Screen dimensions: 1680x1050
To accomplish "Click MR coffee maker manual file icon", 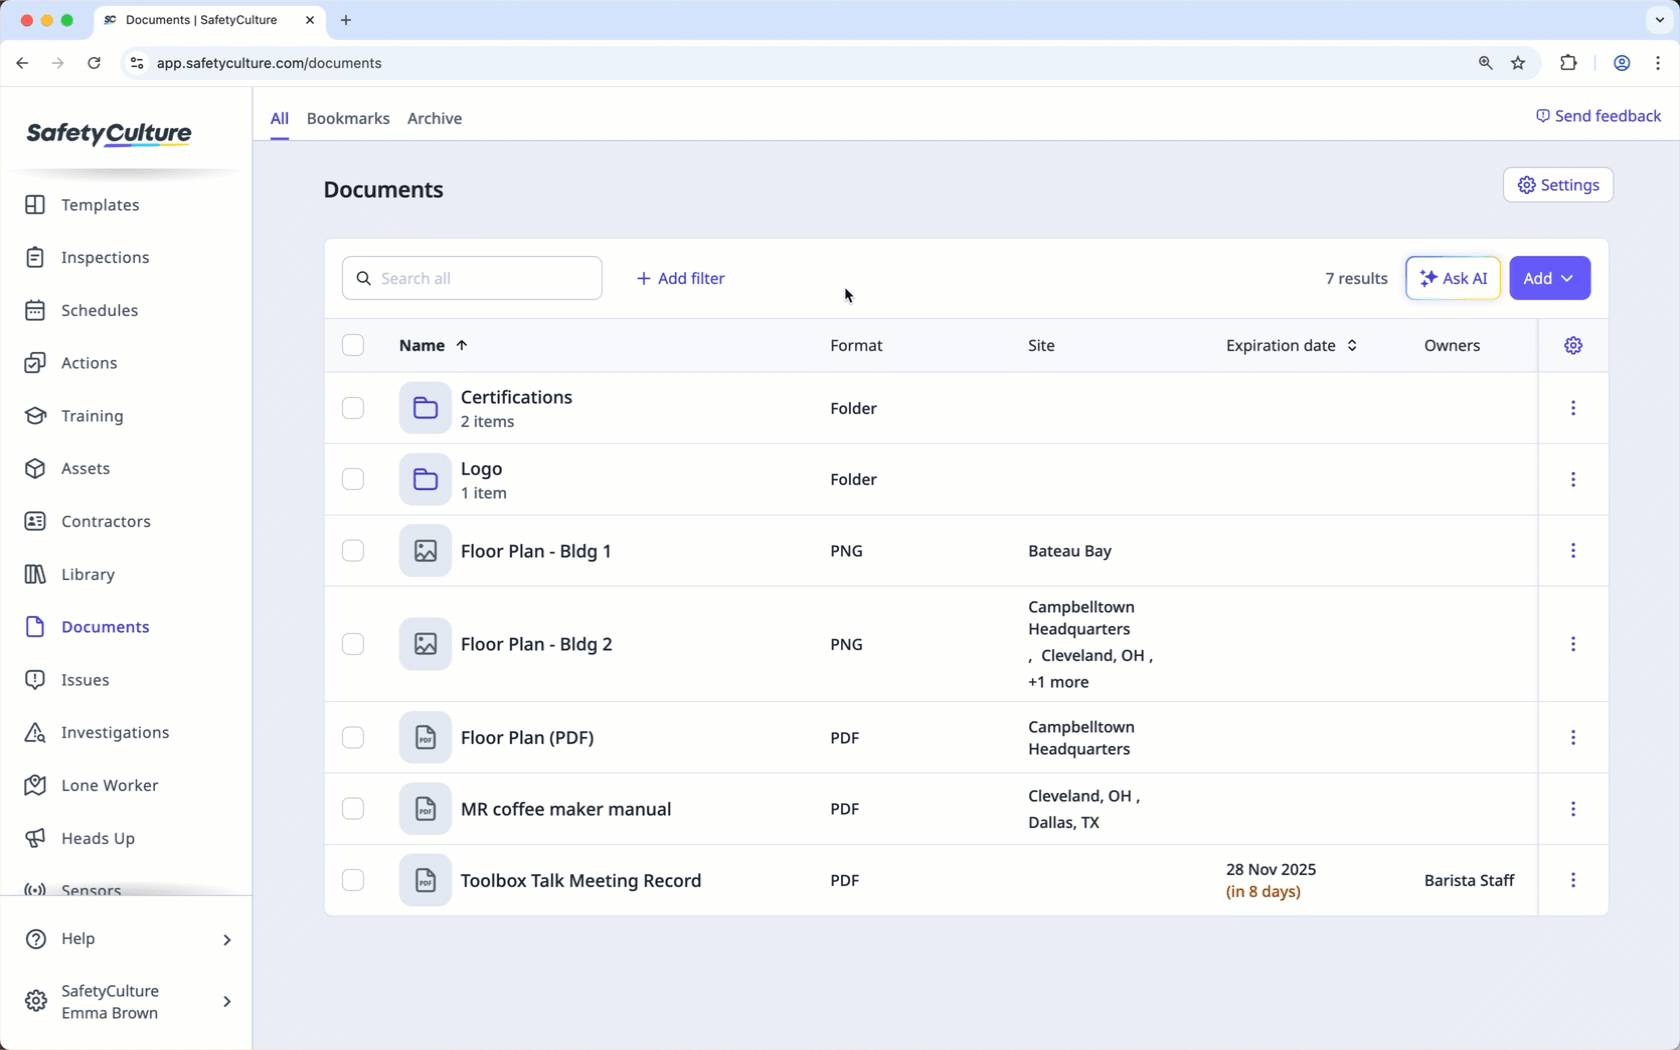I will [x=425, y=809].
